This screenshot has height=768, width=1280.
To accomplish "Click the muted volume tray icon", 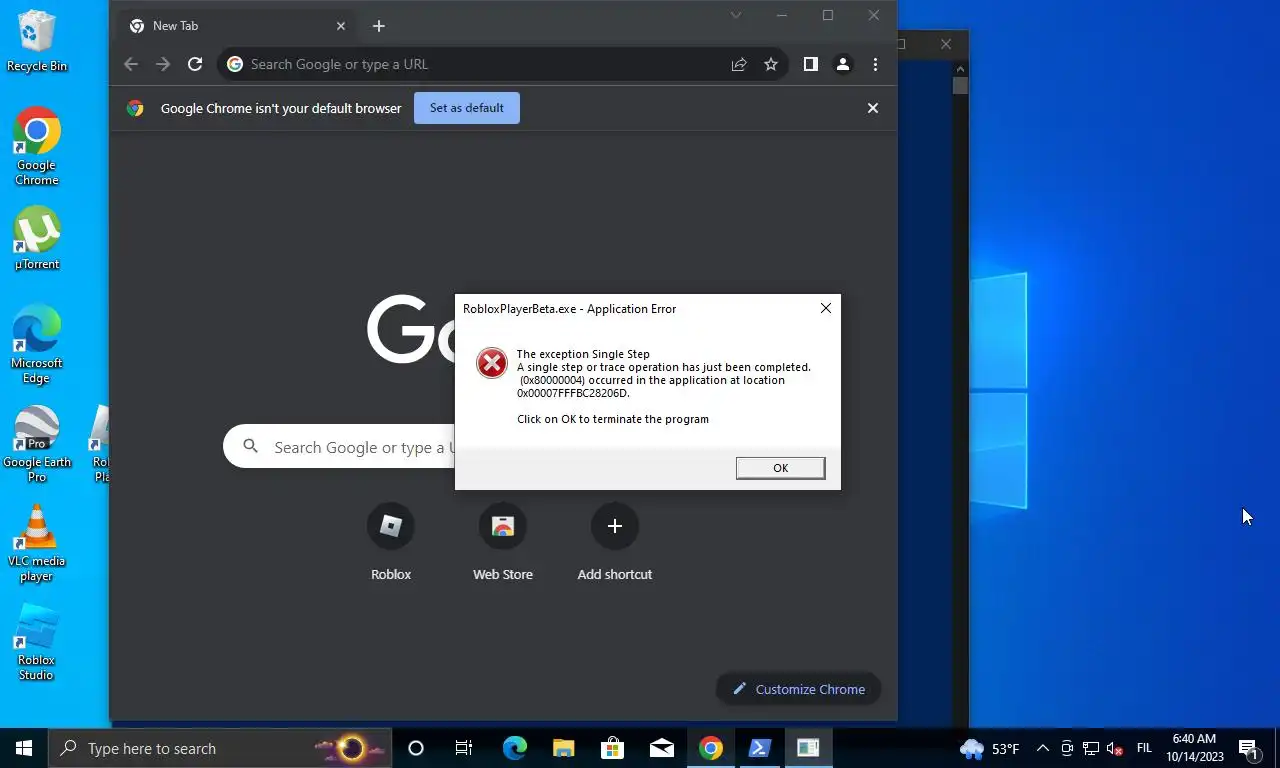I will [x=1115, y=748].
